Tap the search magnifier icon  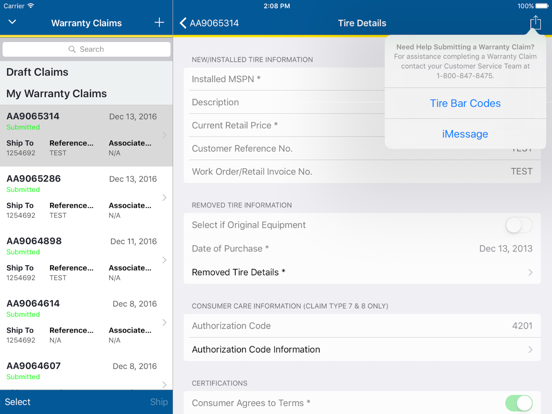[x=72, y=49]
